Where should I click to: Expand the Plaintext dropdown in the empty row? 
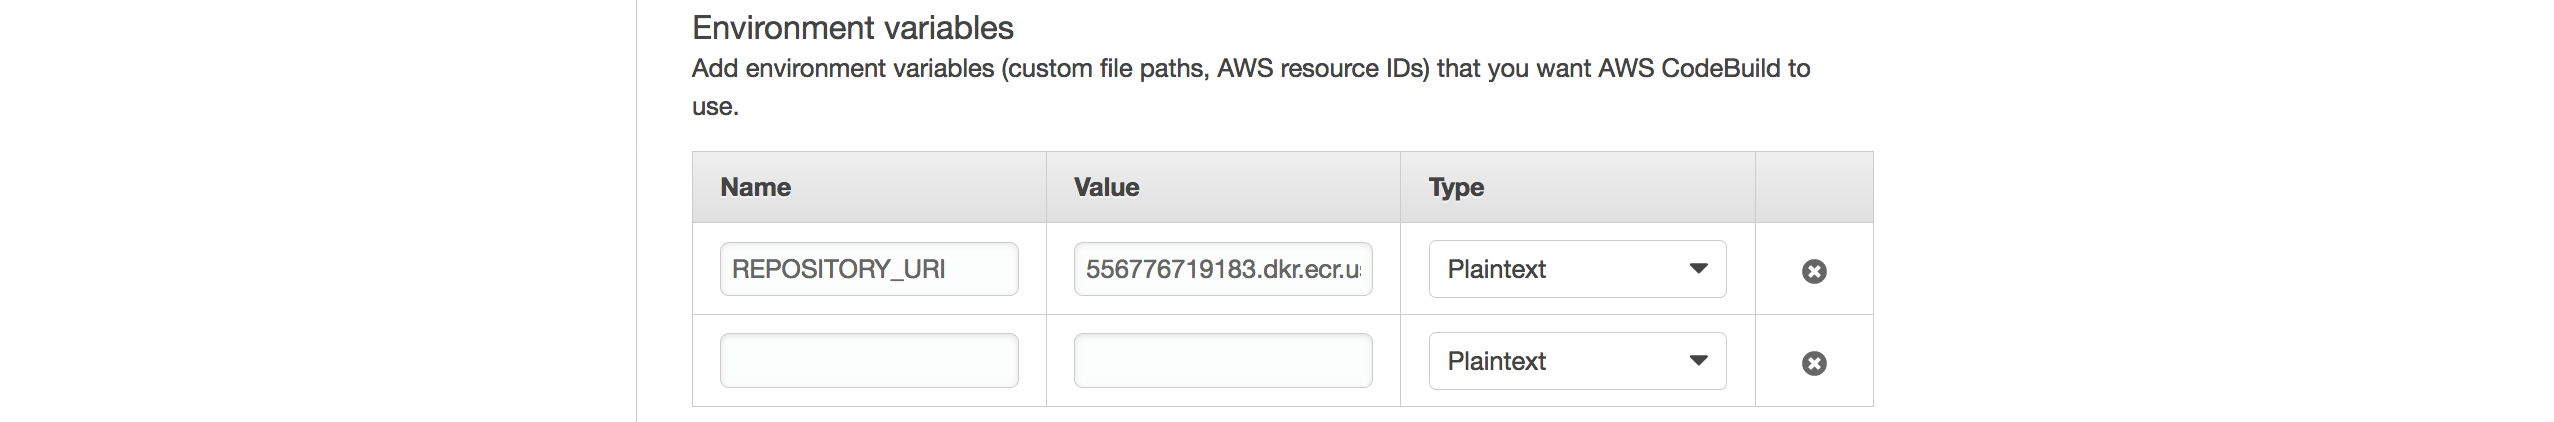click(1577, 361)
